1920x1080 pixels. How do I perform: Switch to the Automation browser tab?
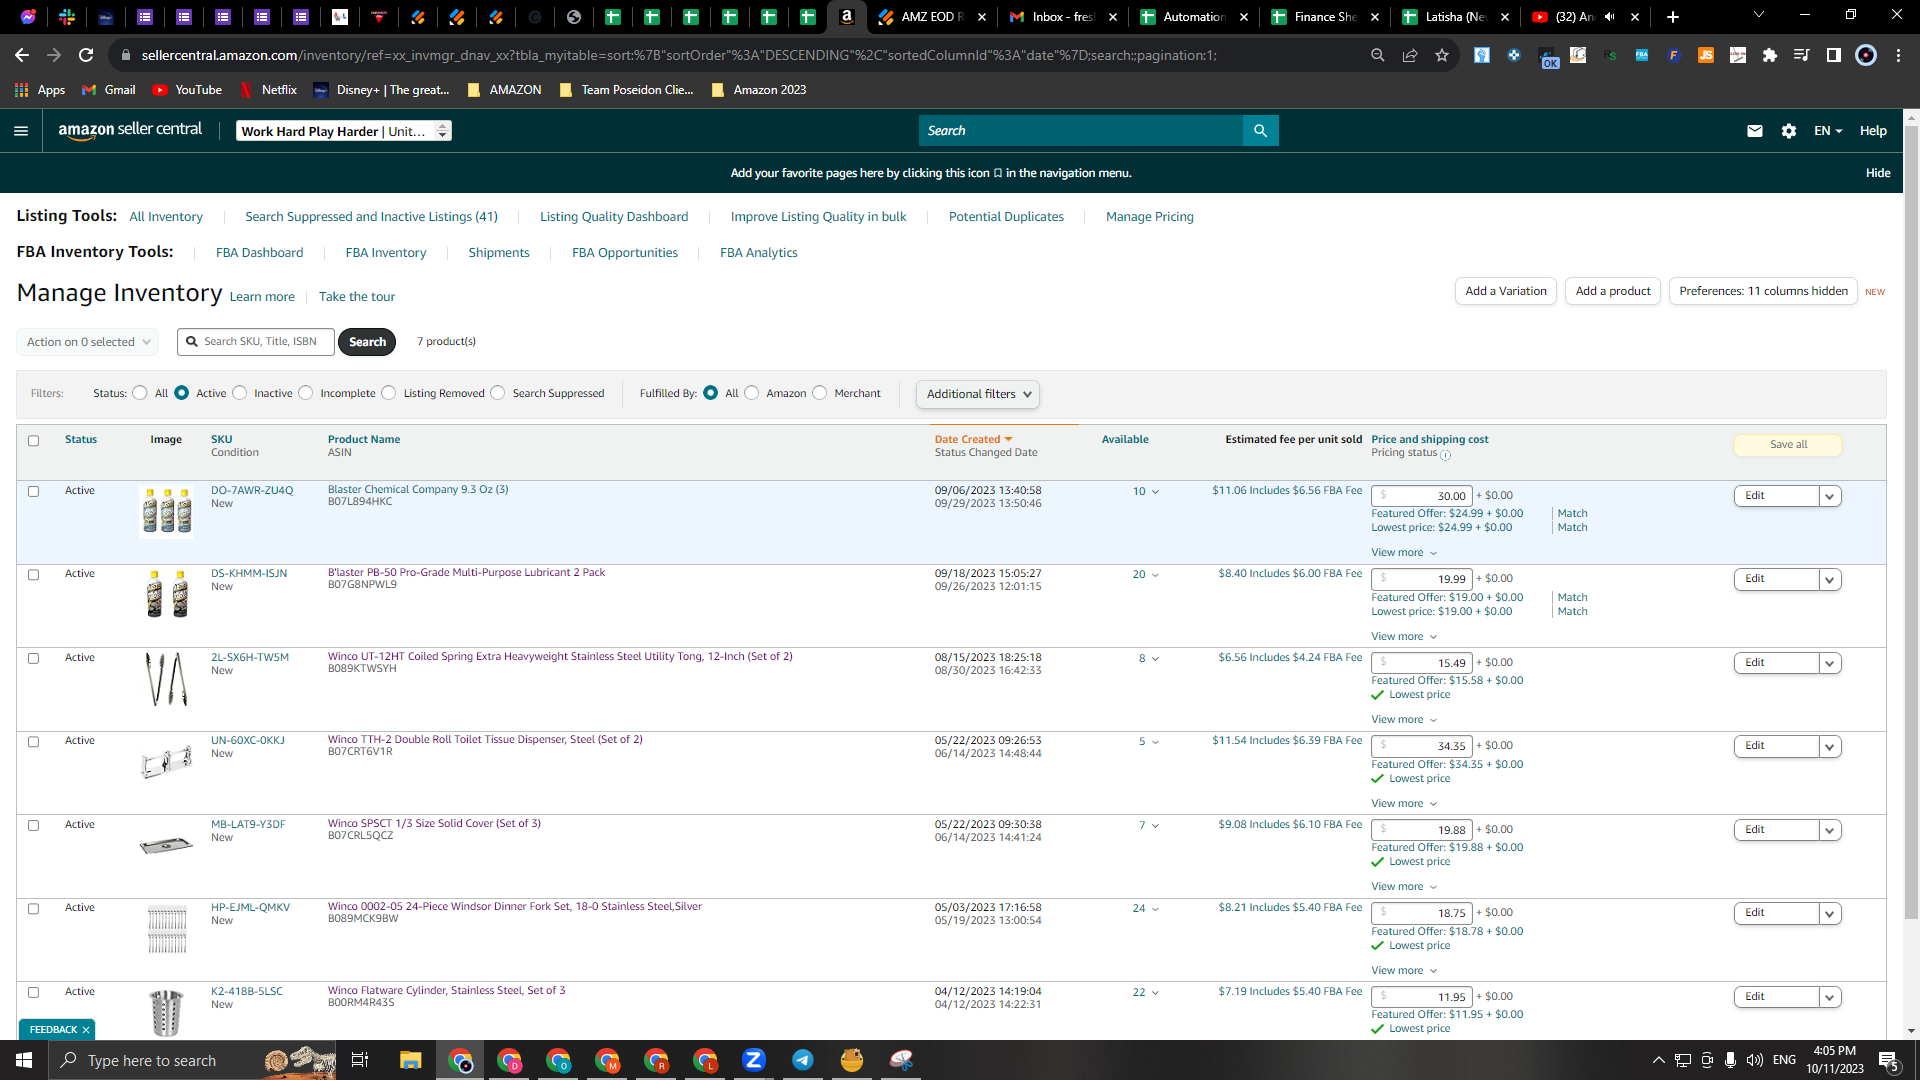point(1194,17)
